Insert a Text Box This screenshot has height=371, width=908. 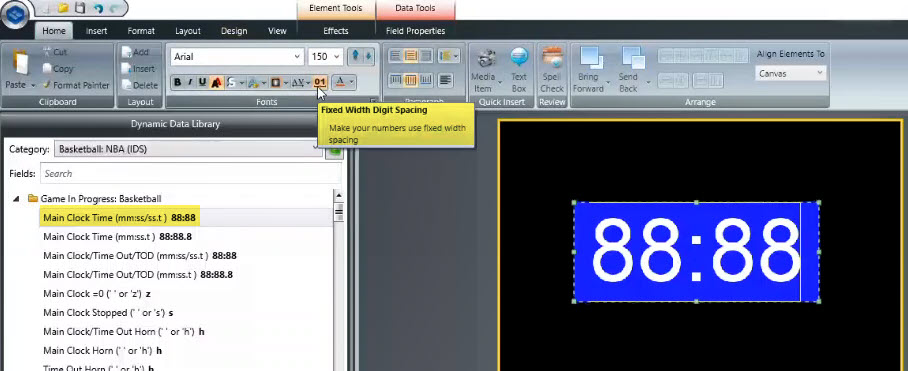[x=519, y=70]
